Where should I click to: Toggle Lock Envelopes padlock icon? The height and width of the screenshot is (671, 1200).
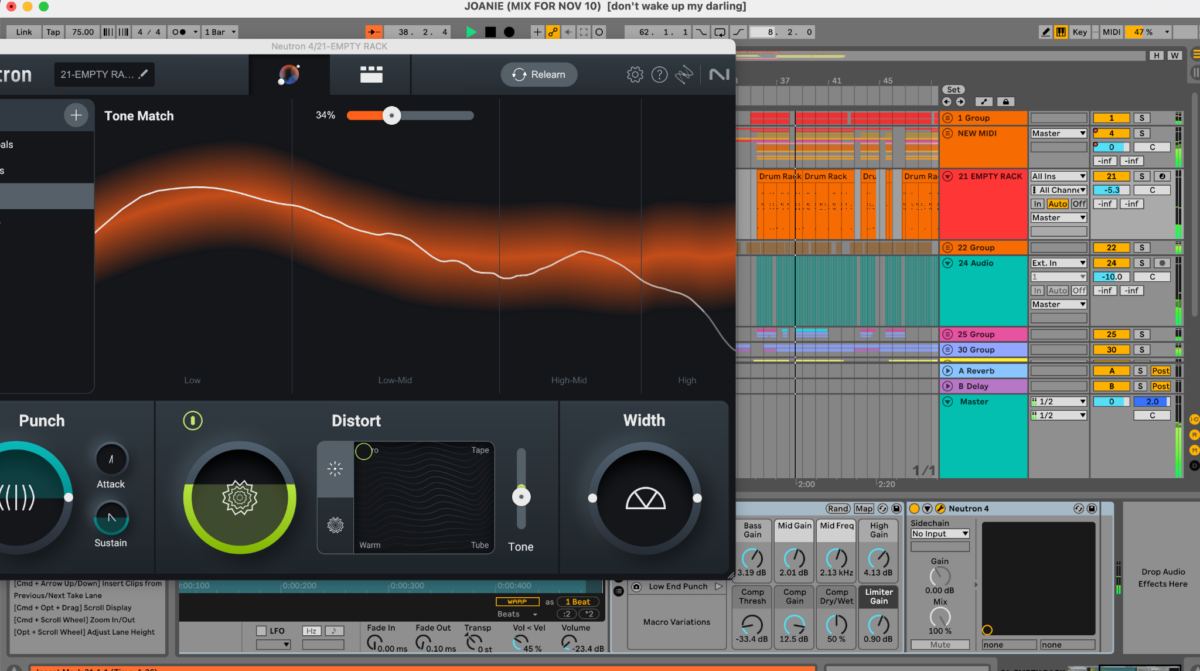(x=1007, y=102)
